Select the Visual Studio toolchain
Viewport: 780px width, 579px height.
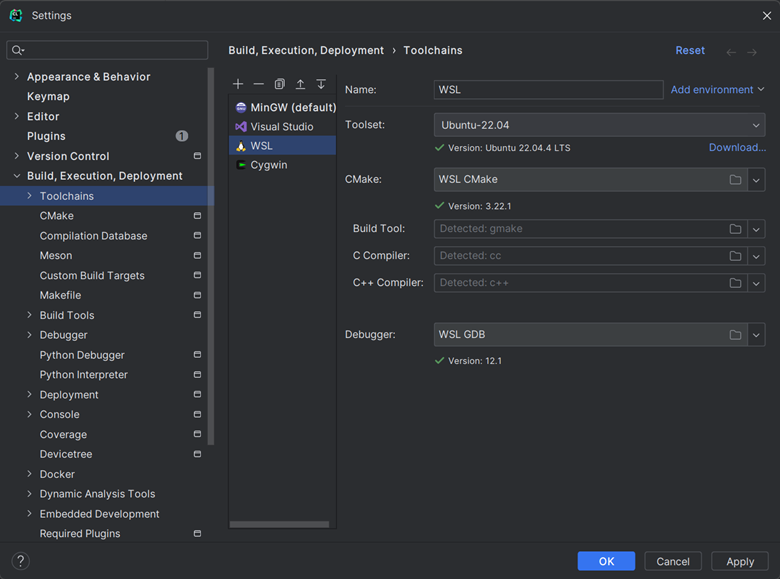pyautogui.click(x=283, y=127)
